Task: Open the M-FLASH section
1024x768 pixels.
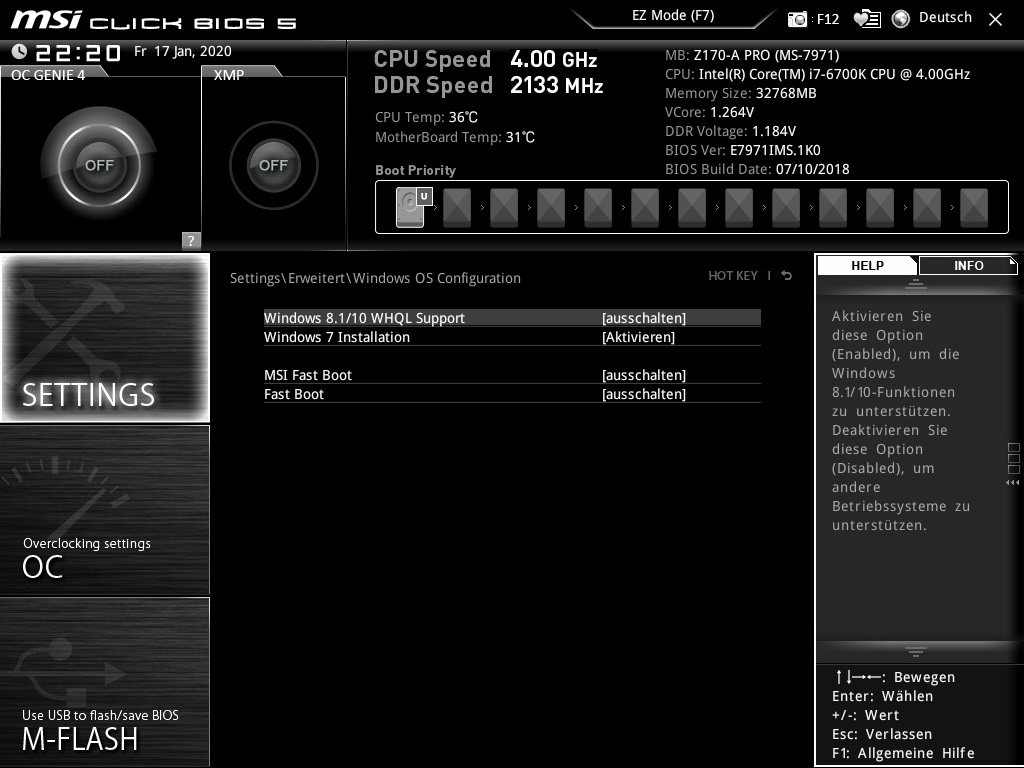Action: pos(105,681)
